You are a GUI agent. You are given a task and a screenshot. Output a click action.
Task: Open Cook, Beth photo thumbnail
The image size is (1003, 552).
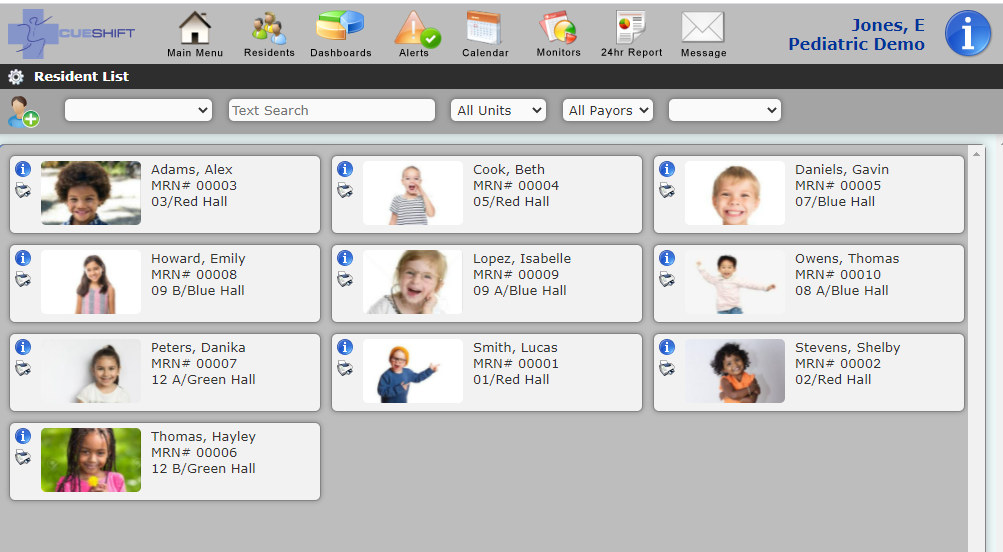point(413,193)
